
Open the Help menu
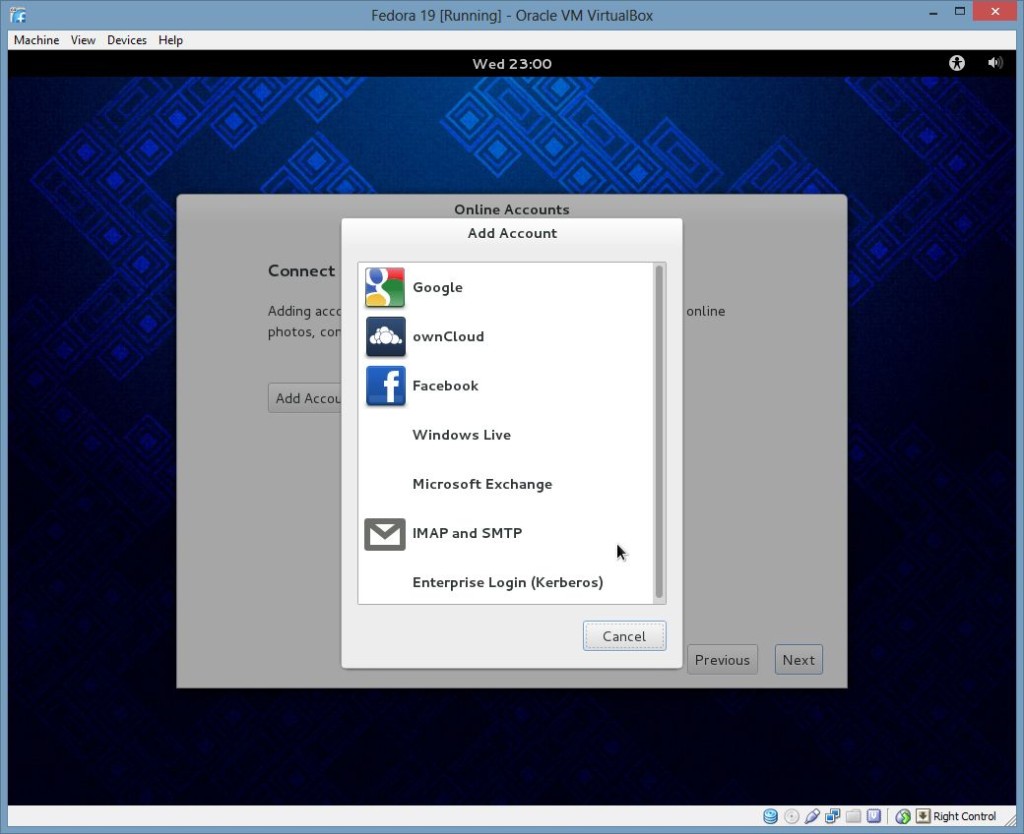coord(170,40)
